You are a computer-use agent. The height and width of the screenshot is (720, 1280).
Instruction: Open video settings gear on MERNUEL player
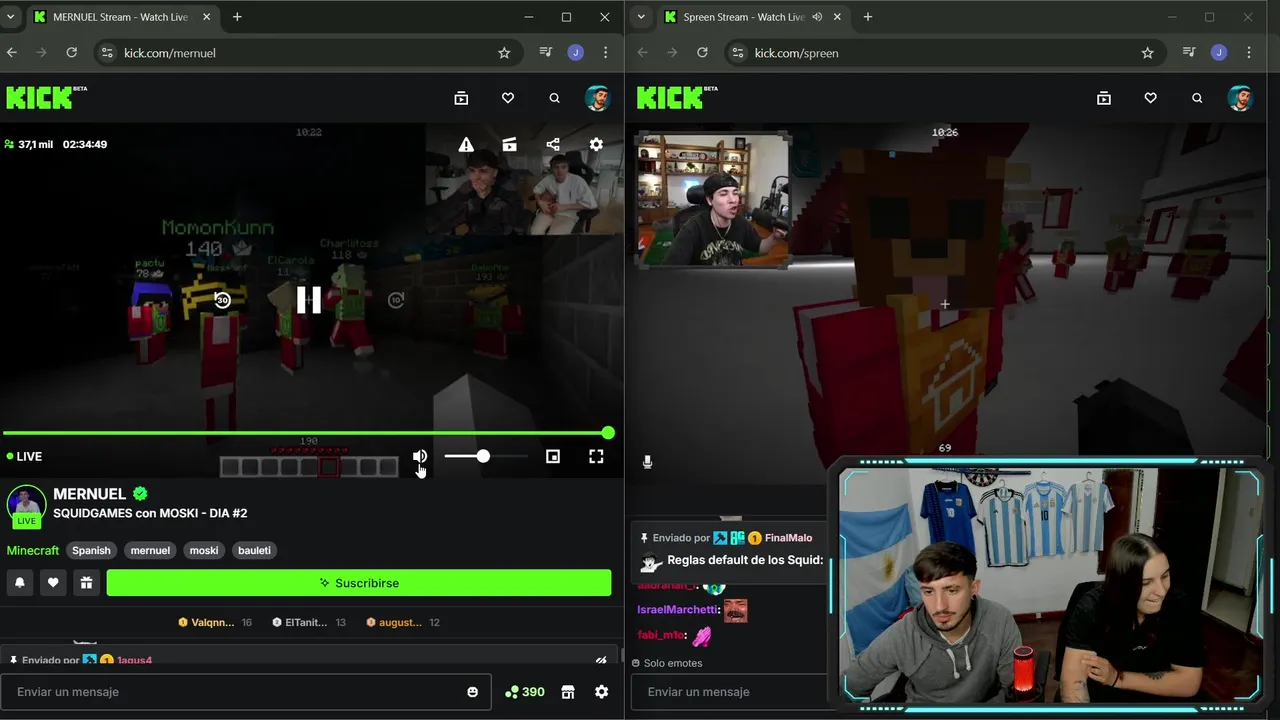click(596, 145)
